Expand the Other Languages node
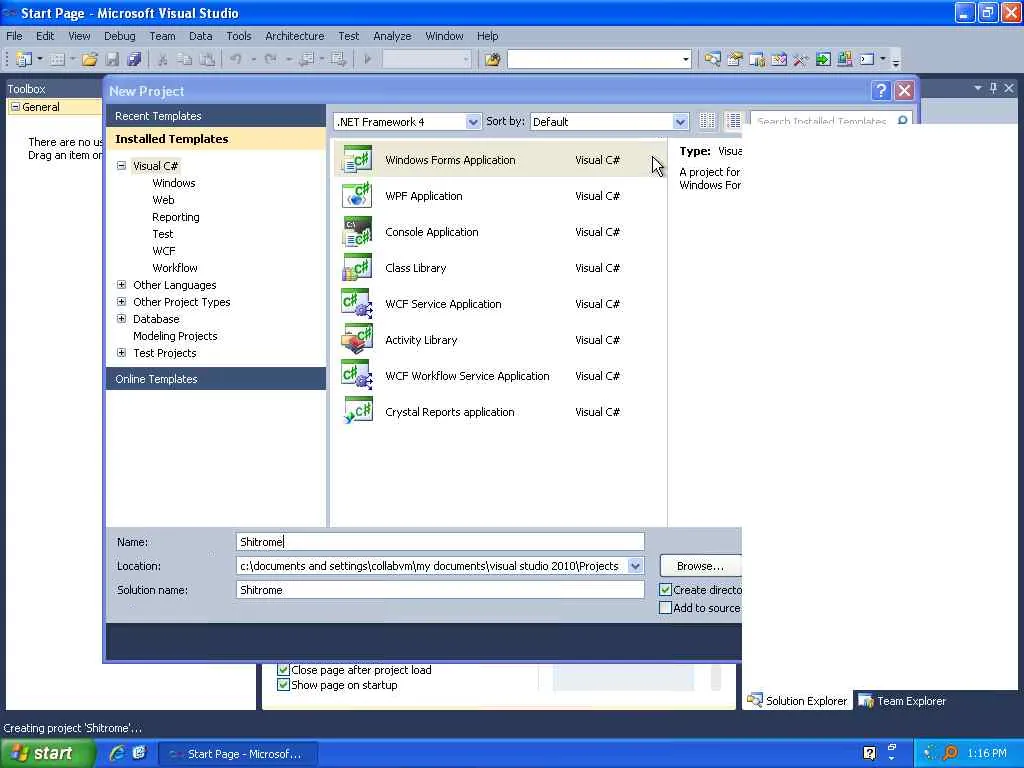The image size is (1024, 768). (121, 285)
